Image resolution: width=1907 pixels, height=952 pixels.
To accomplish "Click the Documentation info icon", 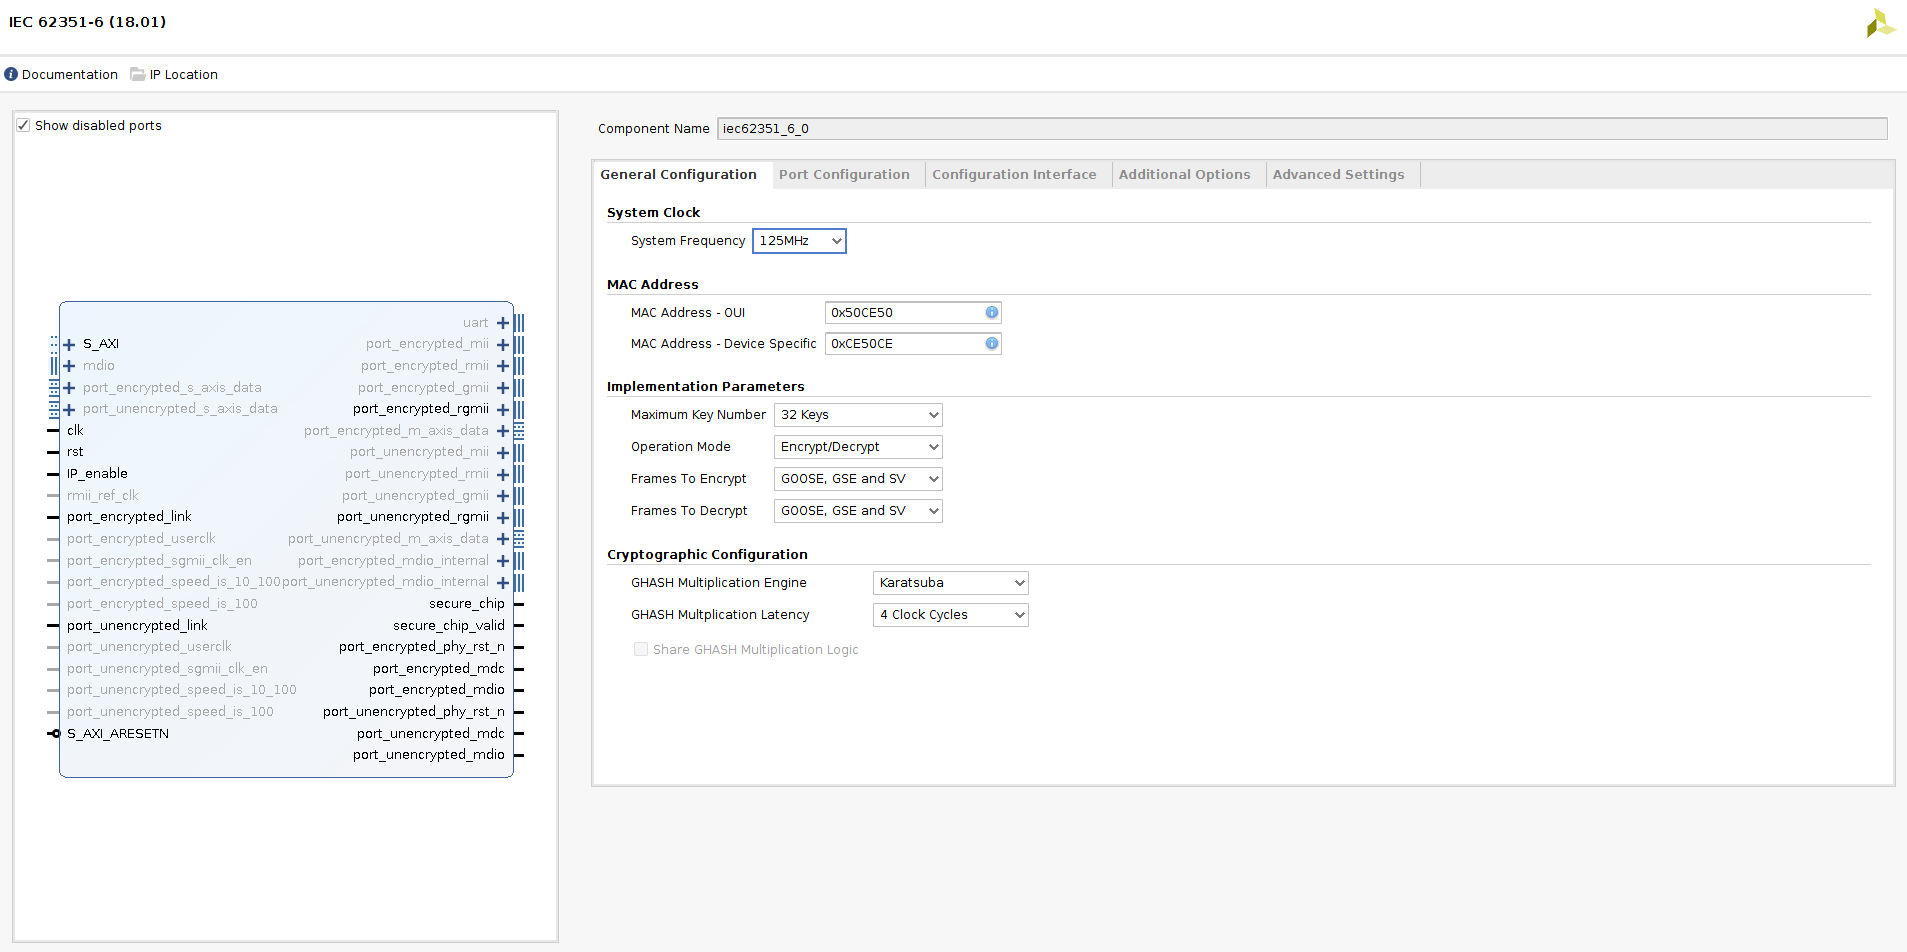I will point(11,74).
